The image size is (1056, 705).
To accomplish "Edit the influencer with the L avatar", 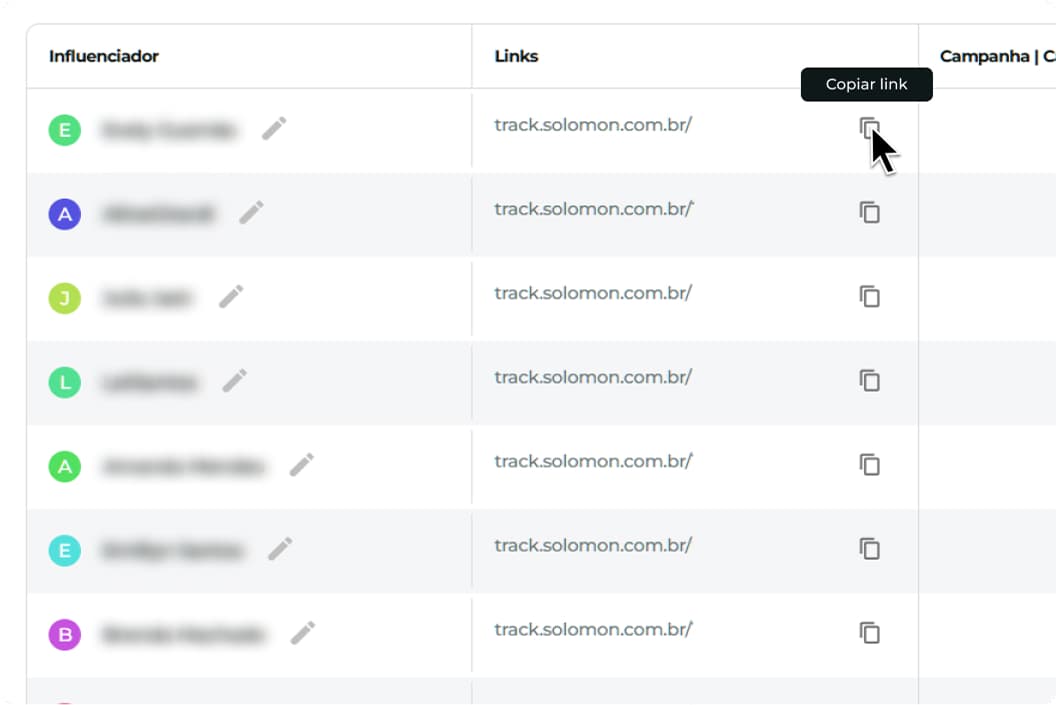I will pyautogui.click(x=235, y=380).
